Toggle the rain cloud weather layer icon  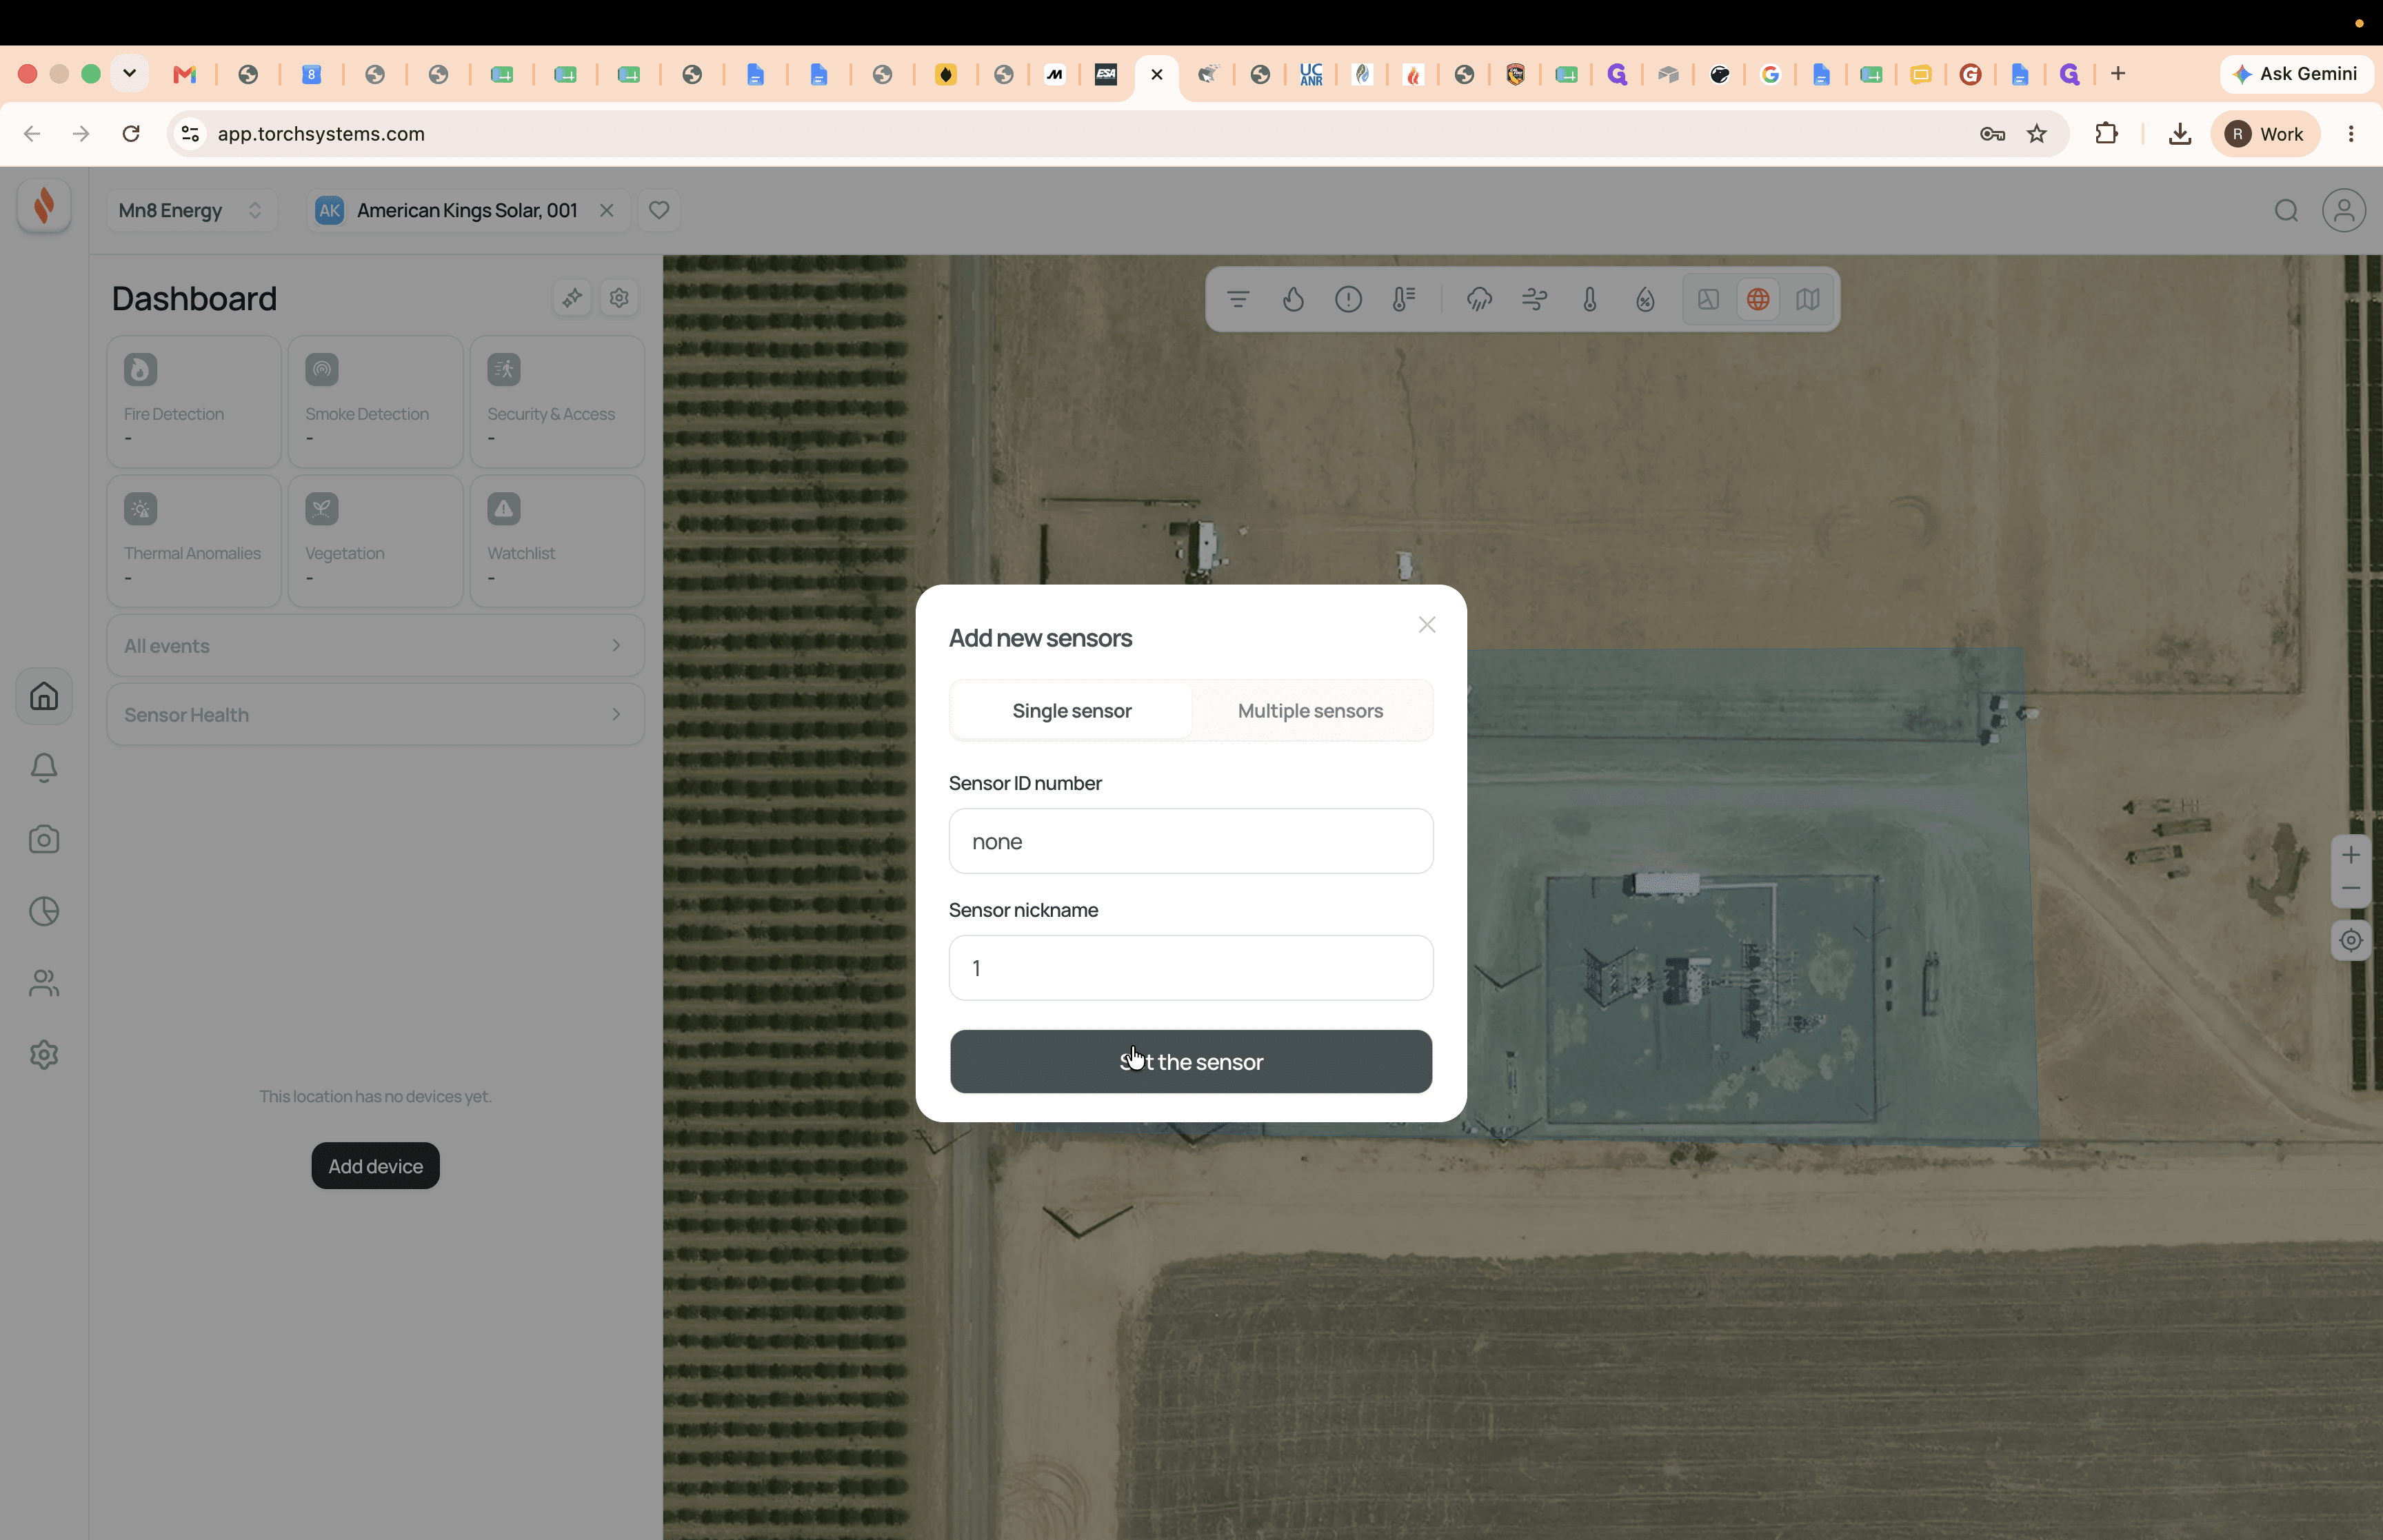click(1479, 299)
